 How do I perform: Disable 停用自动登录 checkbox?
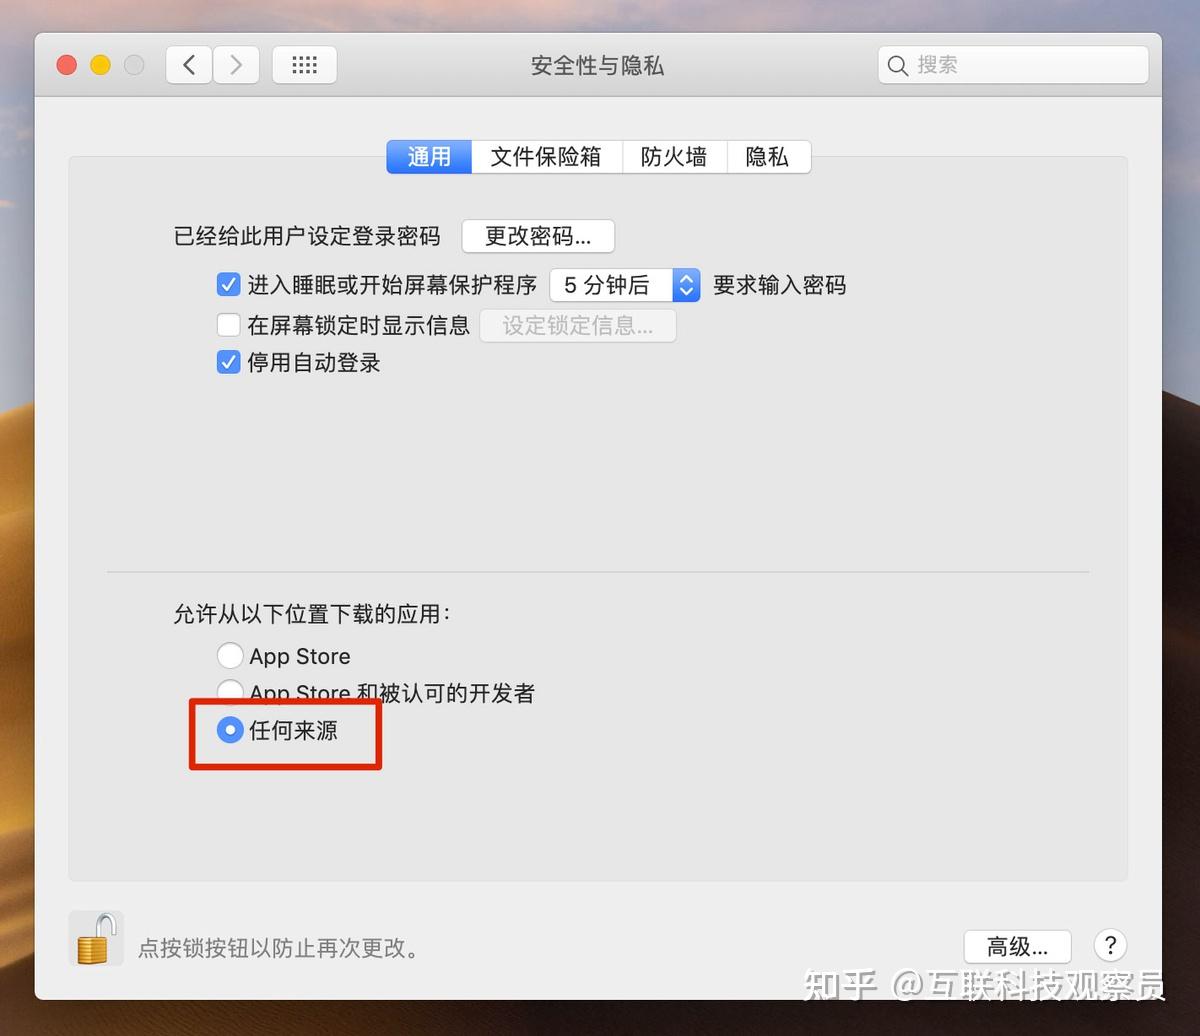coord(228,362)
